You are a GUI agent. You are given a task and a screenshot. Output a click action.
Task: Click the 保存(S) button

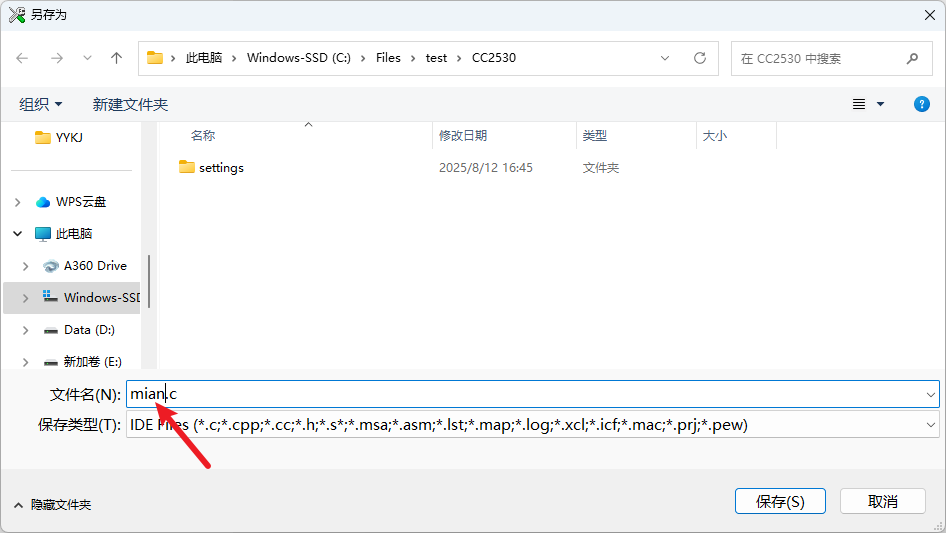click(x=780, y=502)
